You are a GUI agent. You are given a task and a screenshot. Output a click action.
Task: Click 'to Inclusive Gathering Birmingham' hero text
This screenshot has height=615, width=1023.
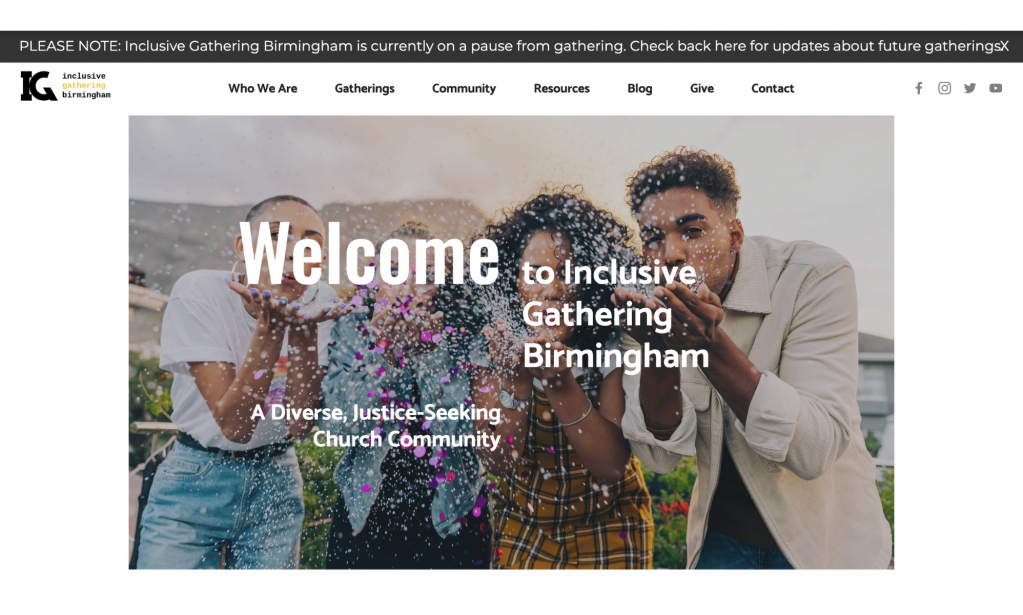pos(615,314)
